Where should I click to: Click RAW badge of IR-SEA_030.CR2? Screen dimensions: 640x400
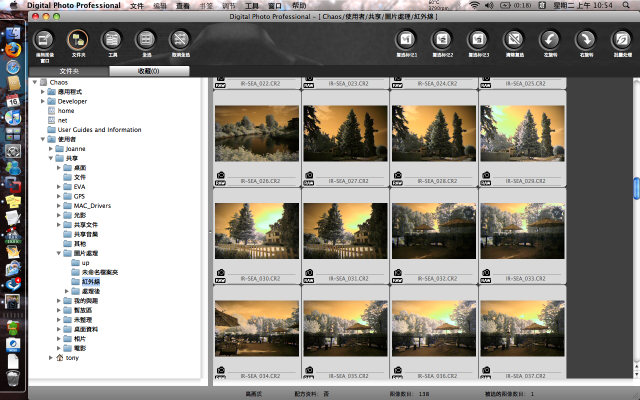pos(220,280)
